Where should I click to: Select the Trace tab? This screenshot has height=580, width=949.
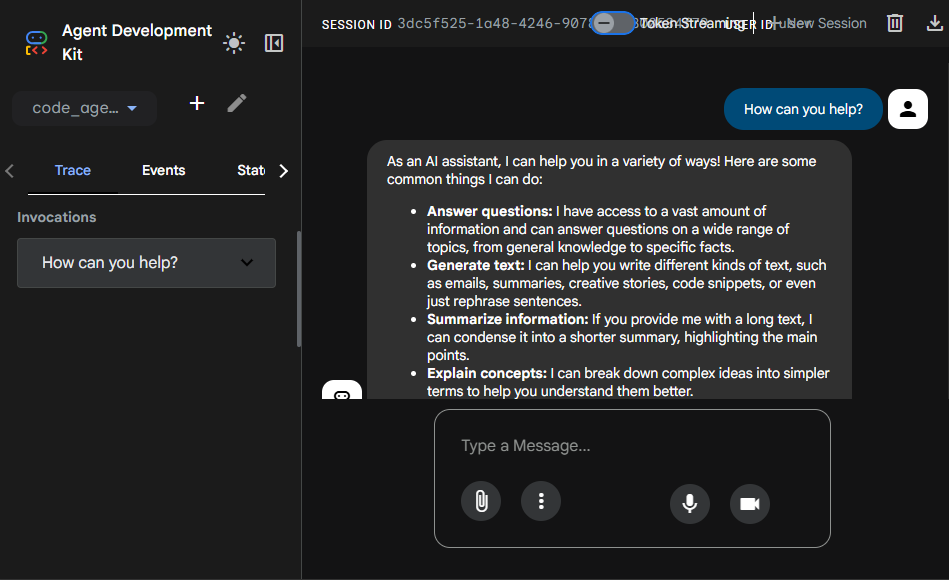click(x=73, y=170)
